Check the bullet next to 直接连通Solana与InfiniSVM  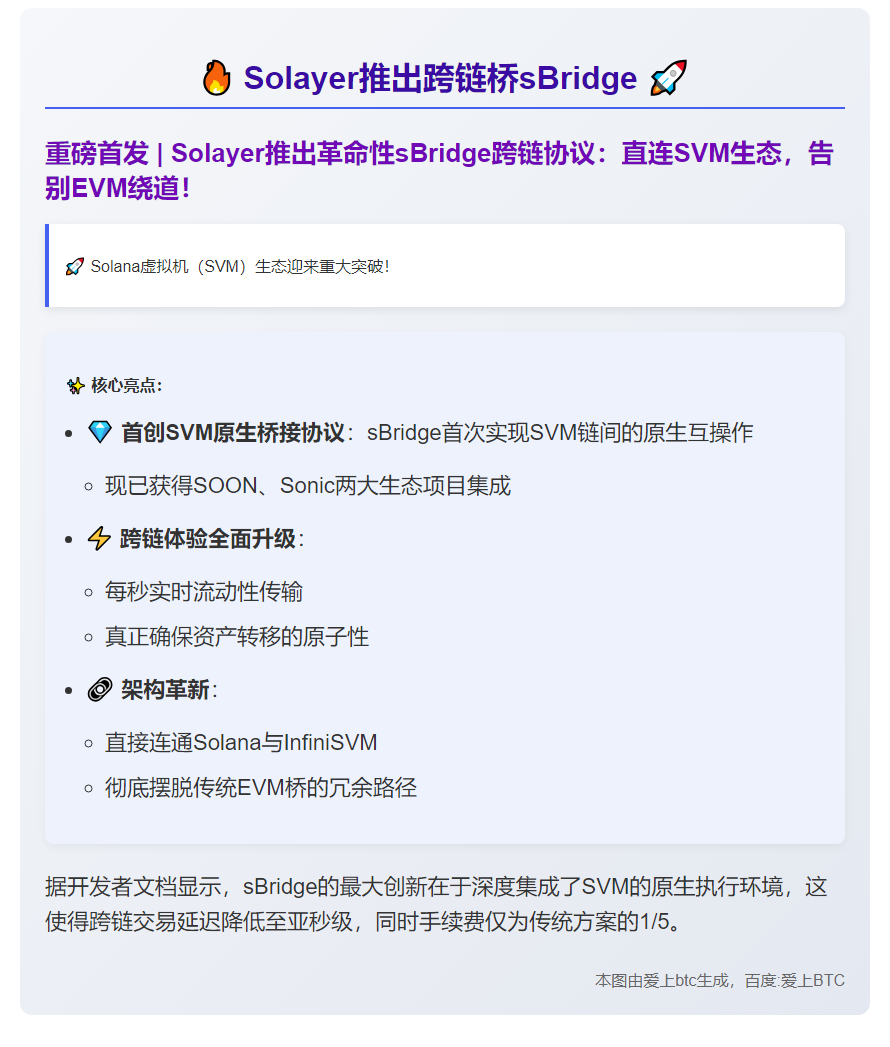coord(86,743)
